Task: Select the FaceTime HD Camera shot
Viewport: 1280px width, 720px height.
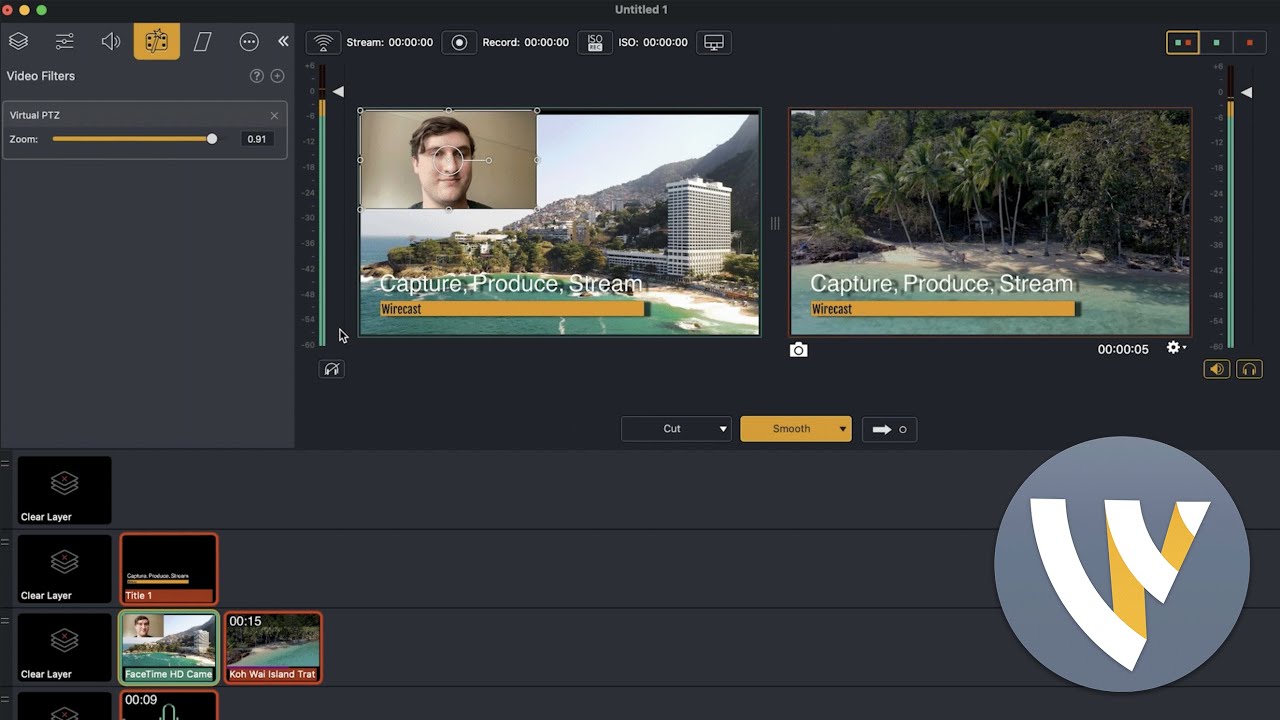Action: (x=169, y=647)
